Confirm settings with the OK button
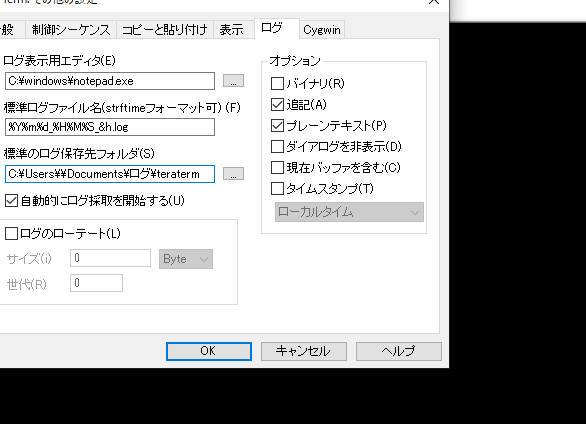Screen dimensions: 586x424 209,351
